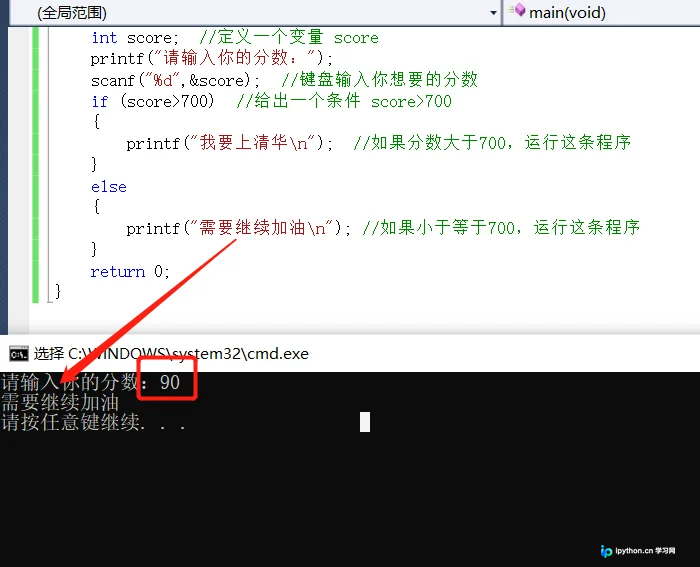Click the console title text C:\WINDOWS\system32\cmd.exe

point(188,354)
